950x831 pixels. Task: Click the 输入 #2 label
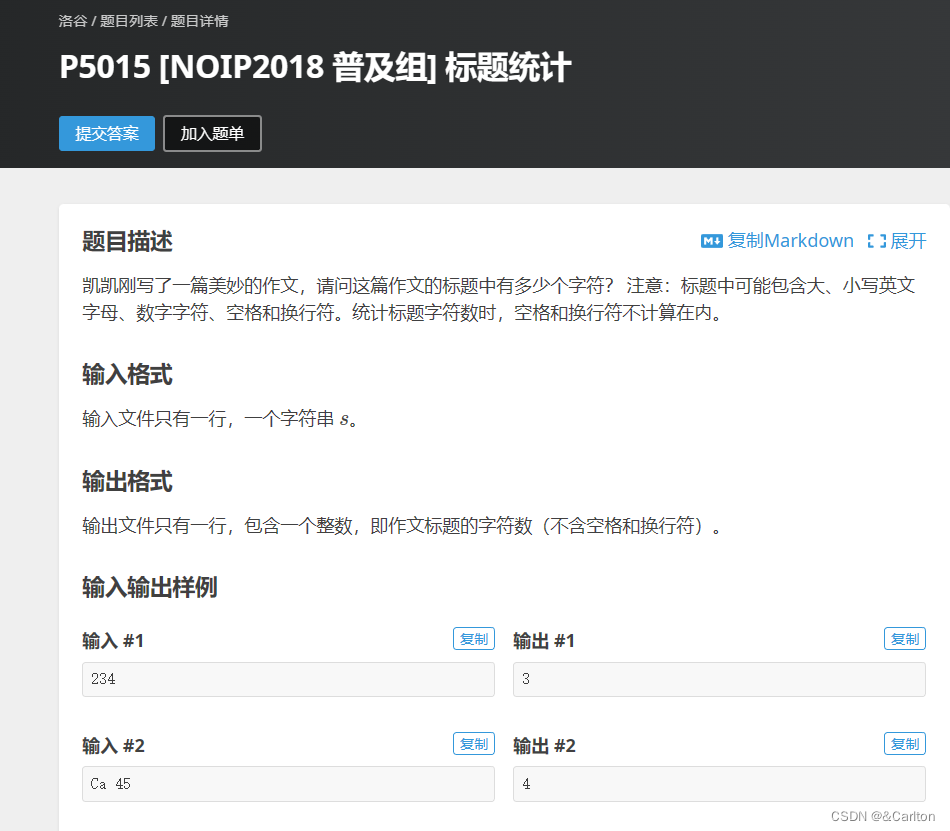pyautogui.click(x=113, y=745)
